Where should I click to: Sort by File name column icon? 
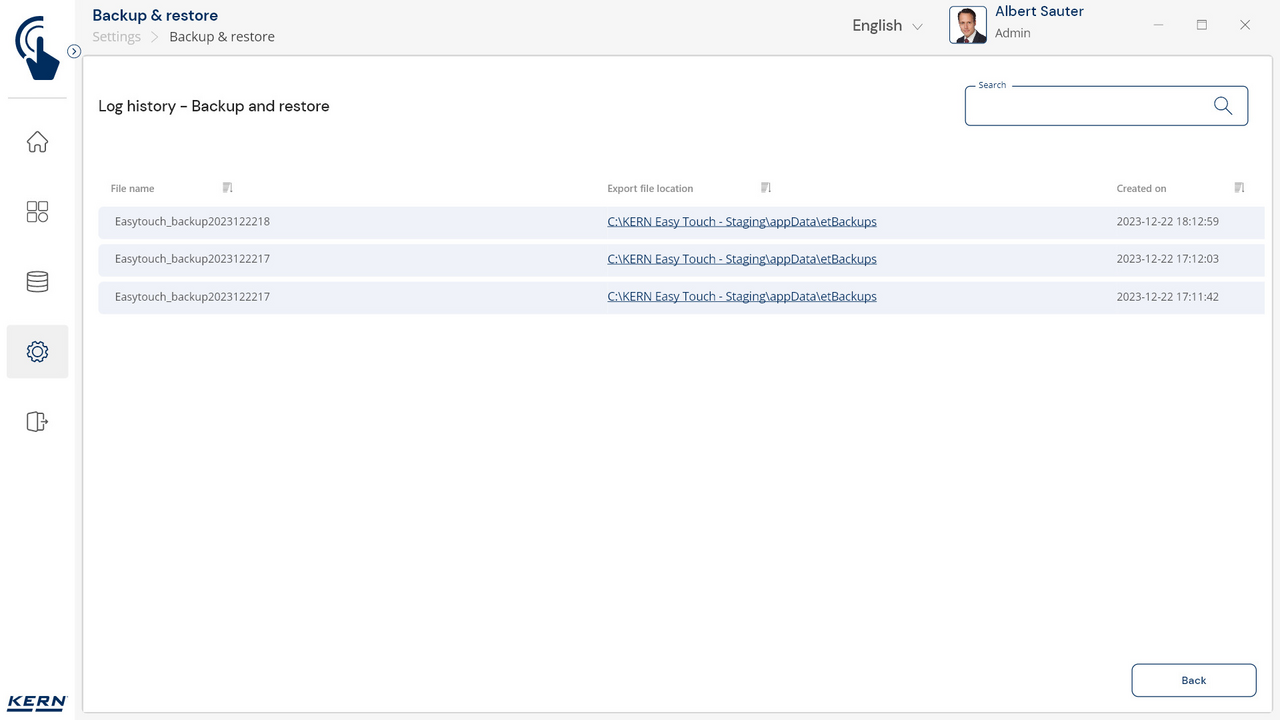point(228,188)
